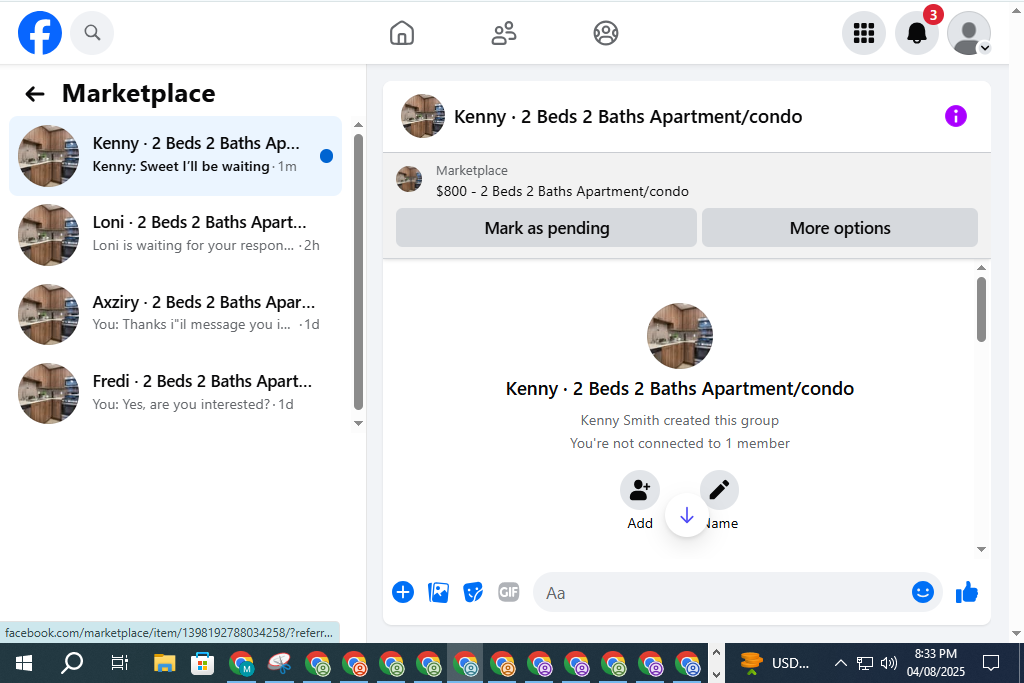
Task: Show hidden system tray icons chevron
Action: coord(840,663)
